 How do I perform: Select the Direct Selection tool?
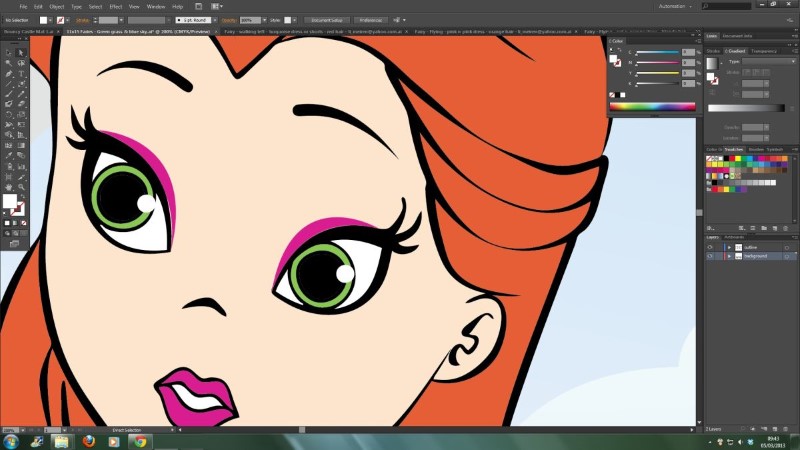(22, 52)
